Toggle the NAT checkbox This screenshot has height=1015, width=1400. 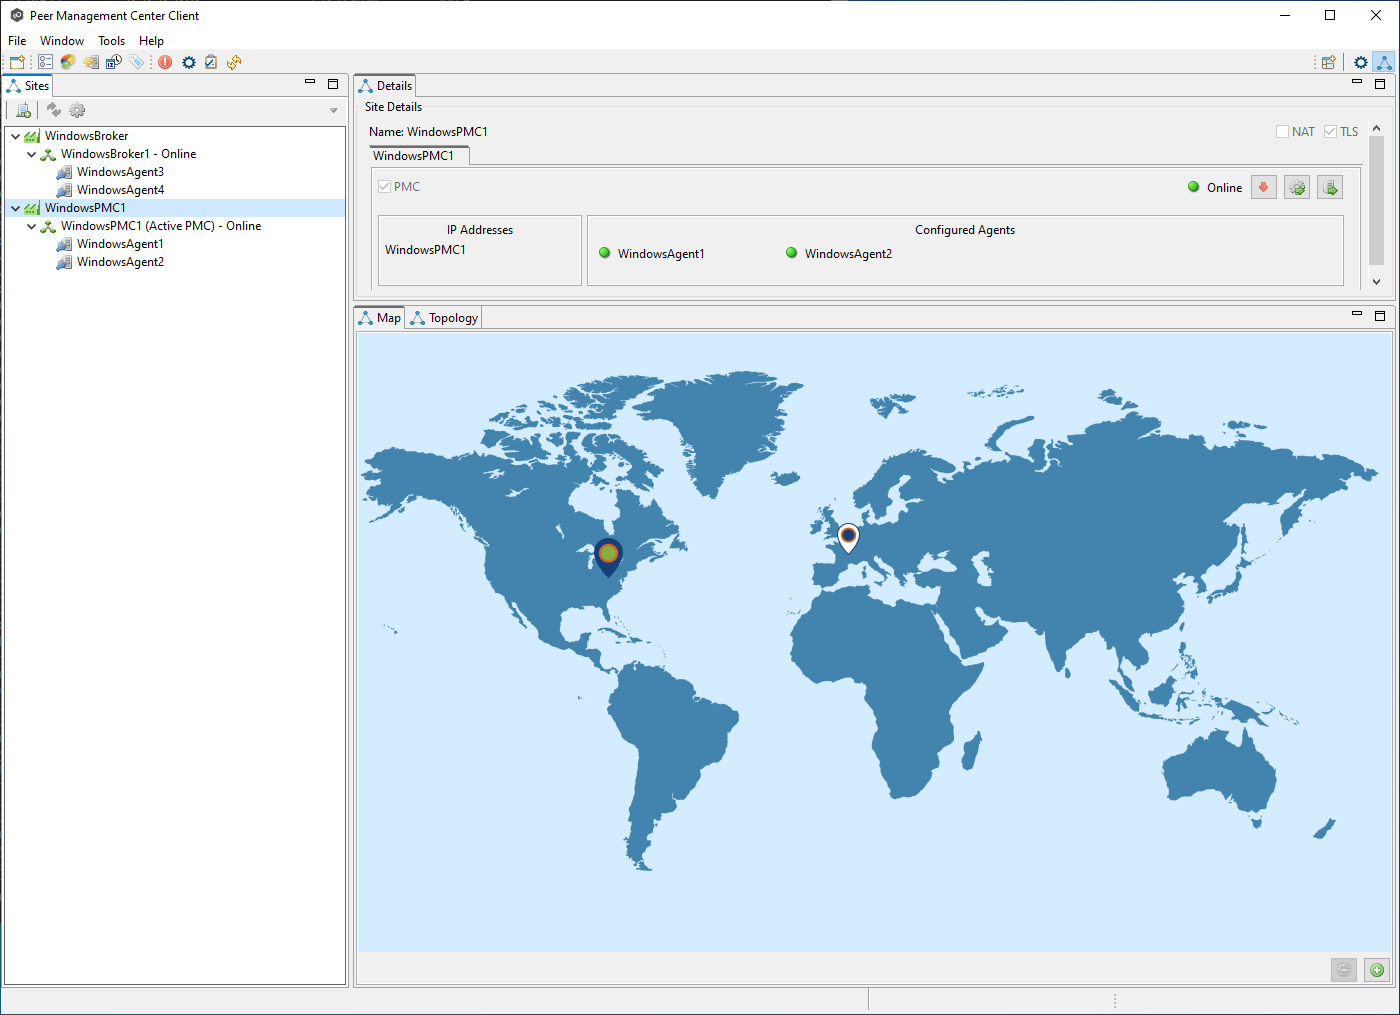point(1282,132)
